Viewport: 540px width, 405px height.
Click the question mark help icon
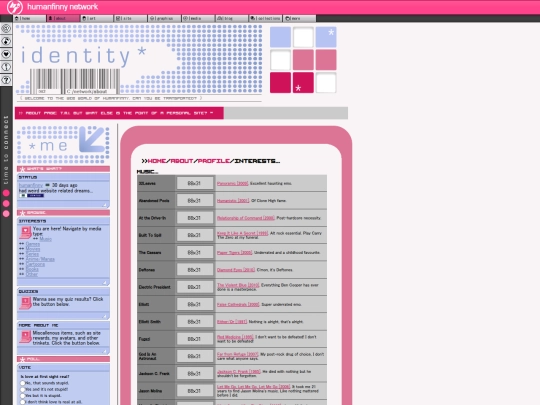pyautogui.click(x=6, y=80)
